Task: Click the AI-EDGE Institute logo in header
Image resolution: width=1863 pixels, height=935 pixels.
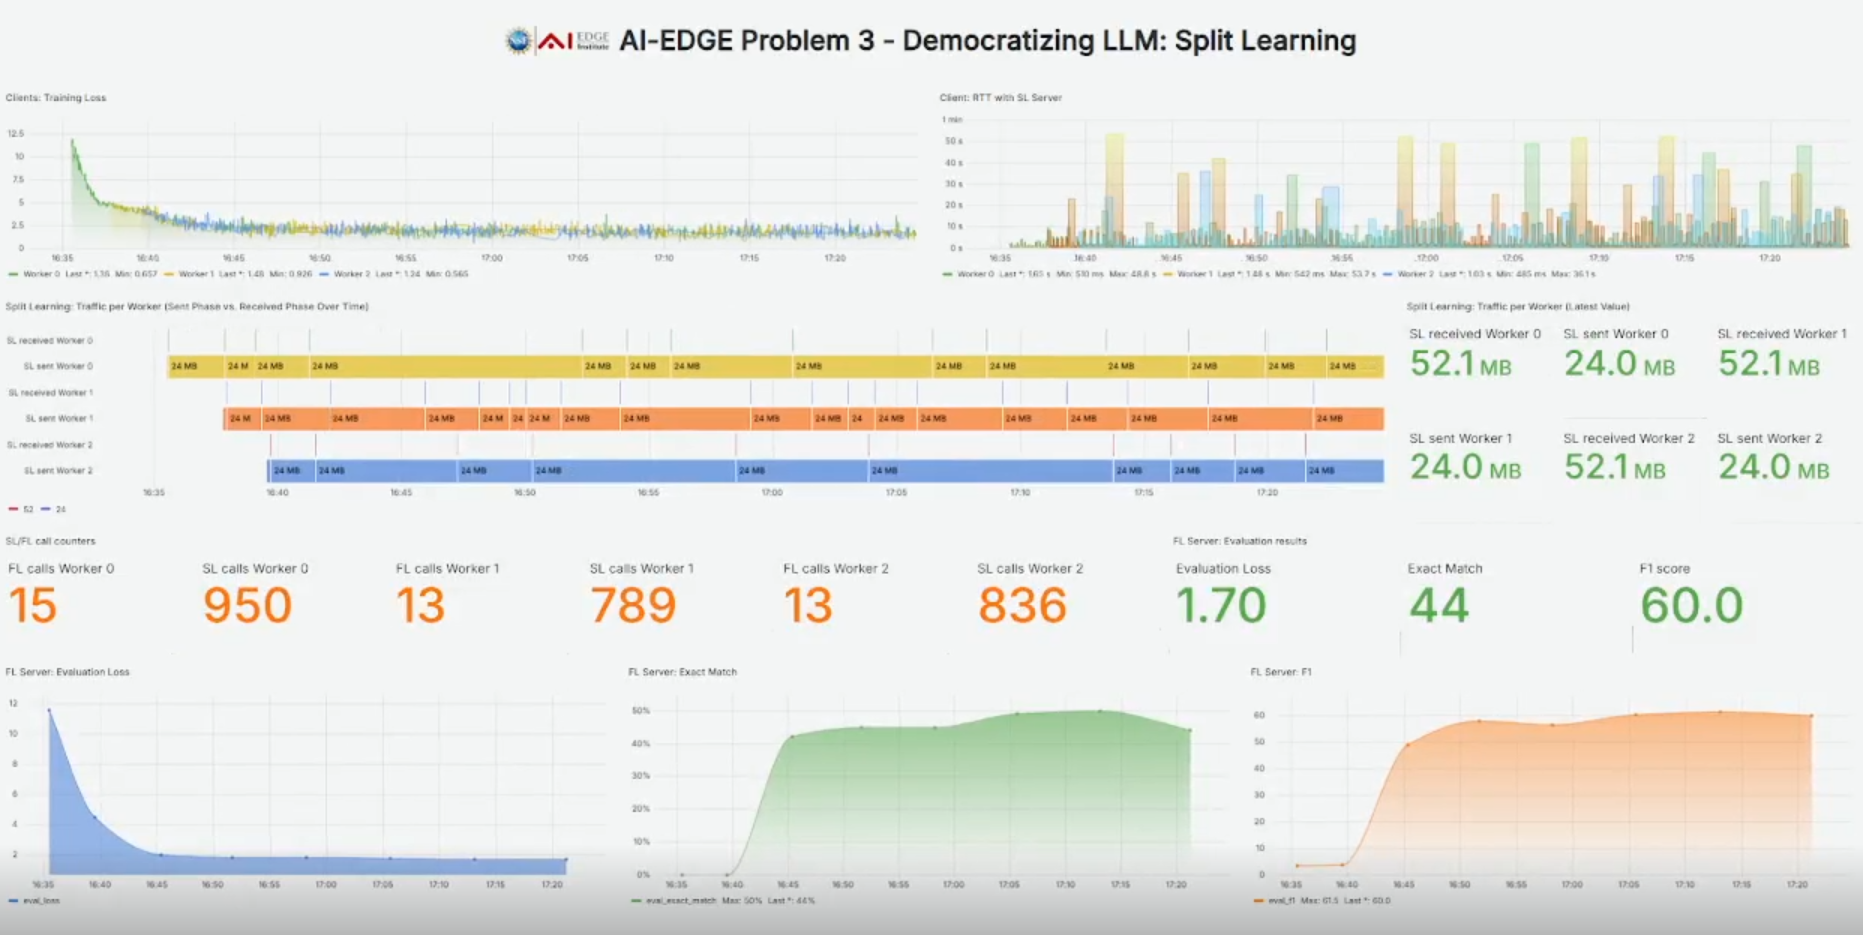Action: coord(574,41)
